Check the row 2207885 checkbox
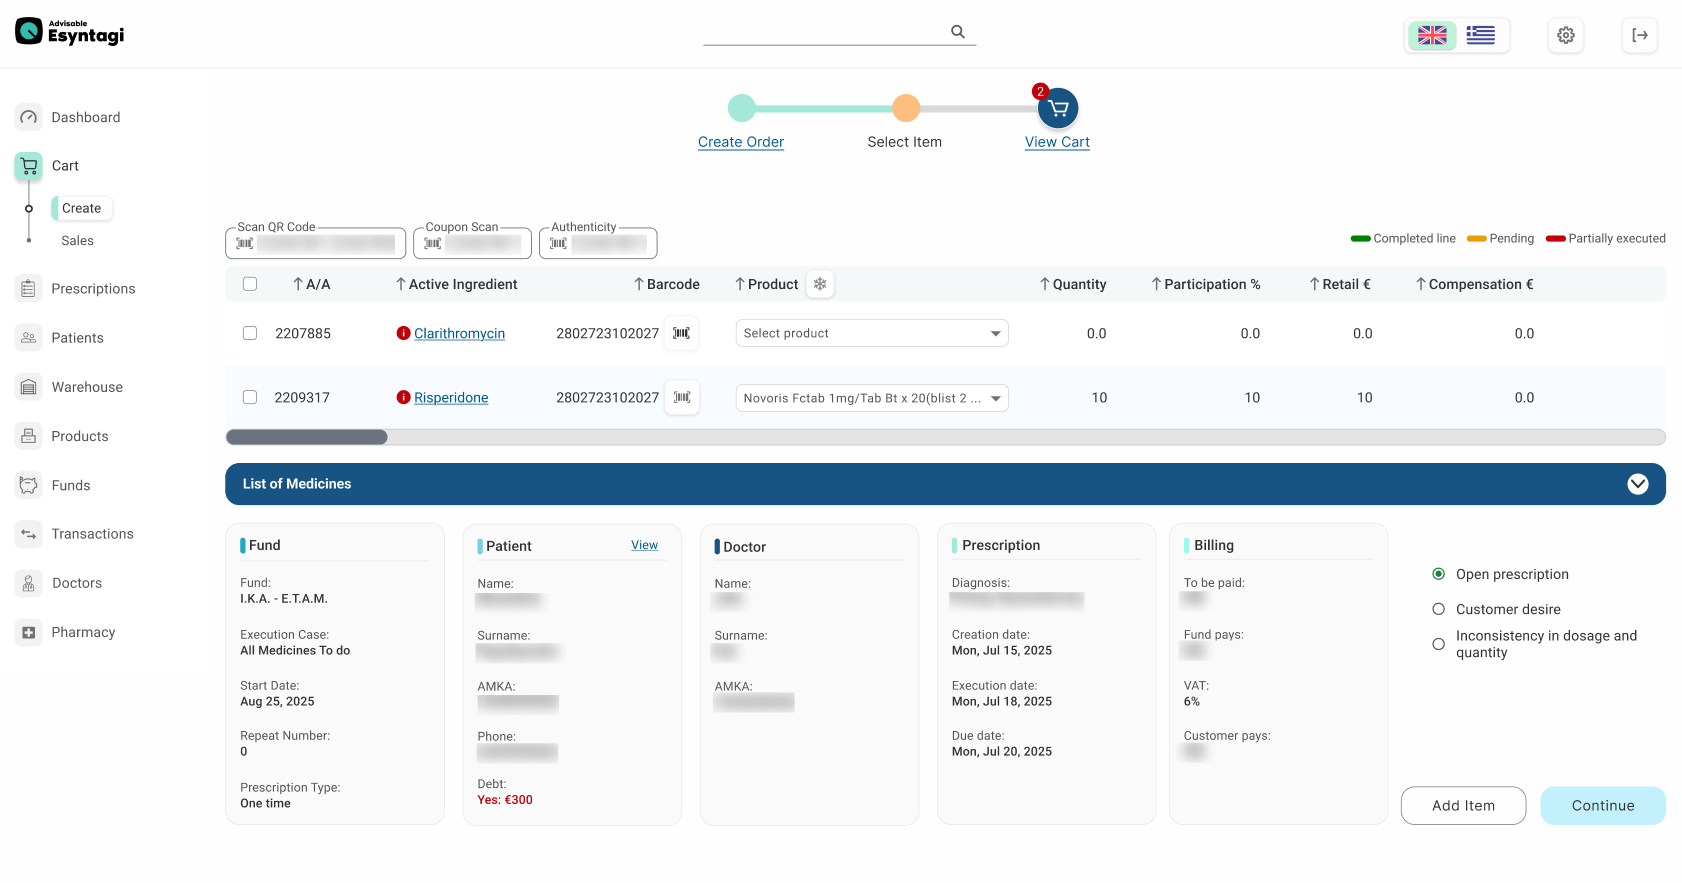This screenshot has height=883, width=1682. click(250, 333)
